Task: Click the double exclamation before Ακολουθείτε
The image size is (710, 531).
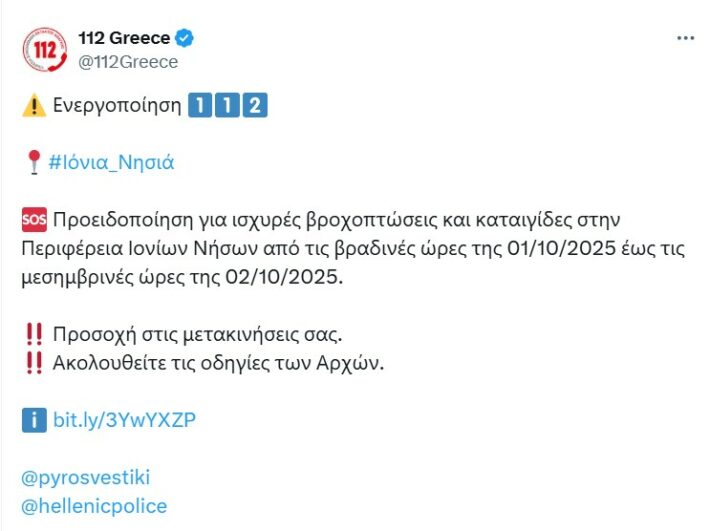Action: click(33, 362)
